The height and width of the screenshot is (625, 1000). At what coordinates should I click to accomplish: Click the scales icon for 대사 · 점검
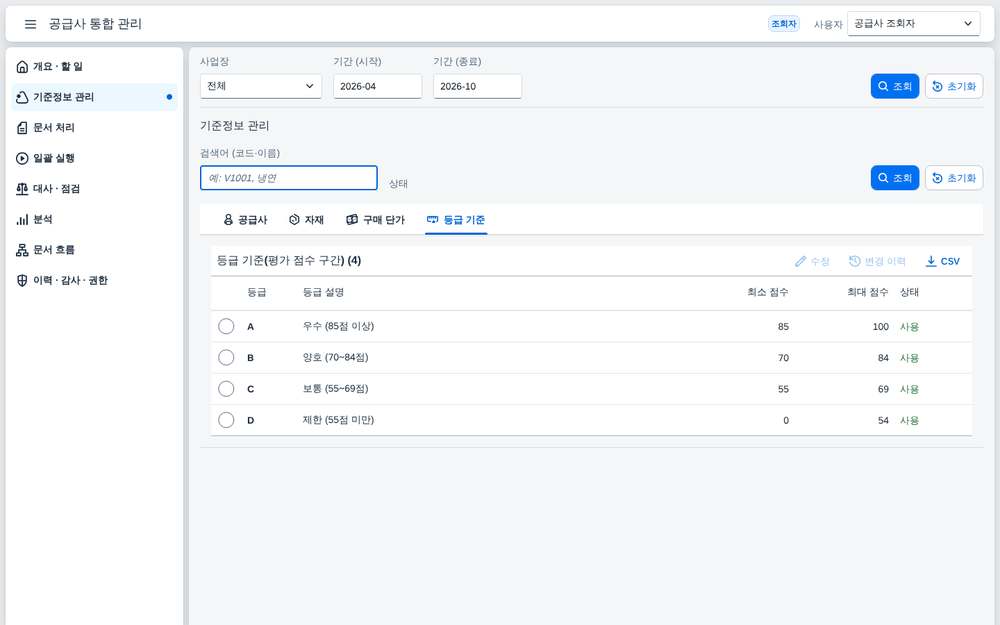coord(22,189)
